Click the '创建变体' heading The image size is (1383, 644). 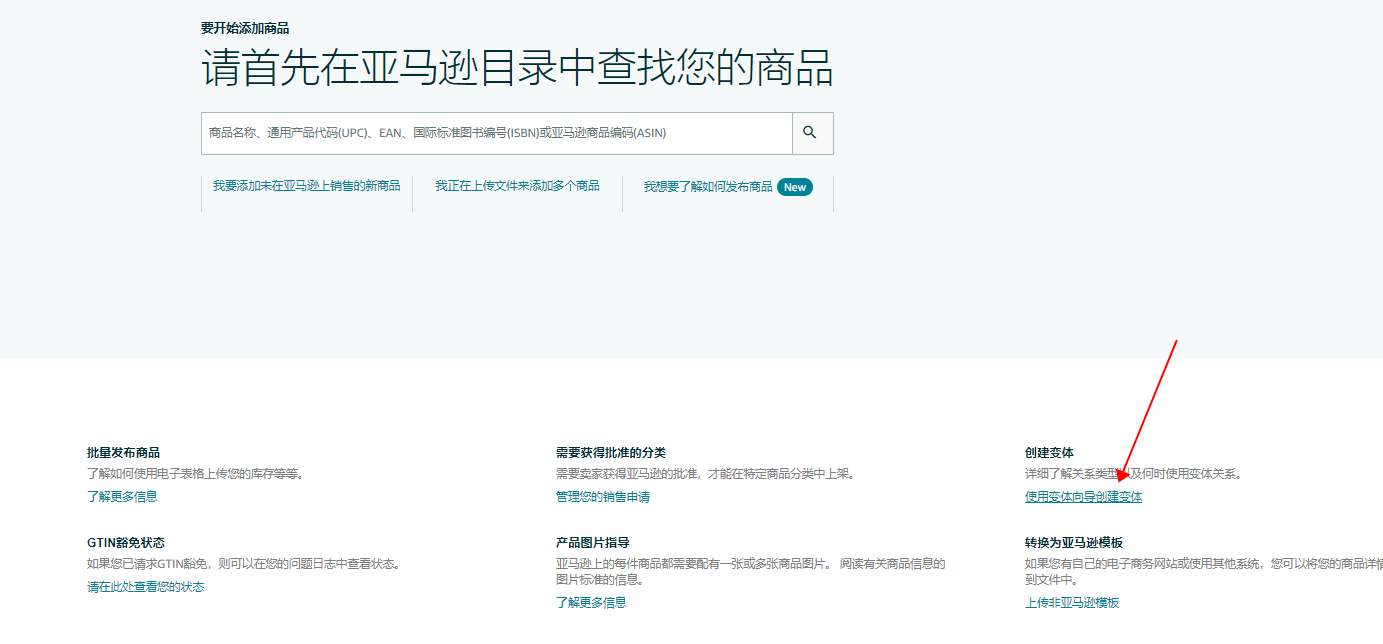point(1049,453)
